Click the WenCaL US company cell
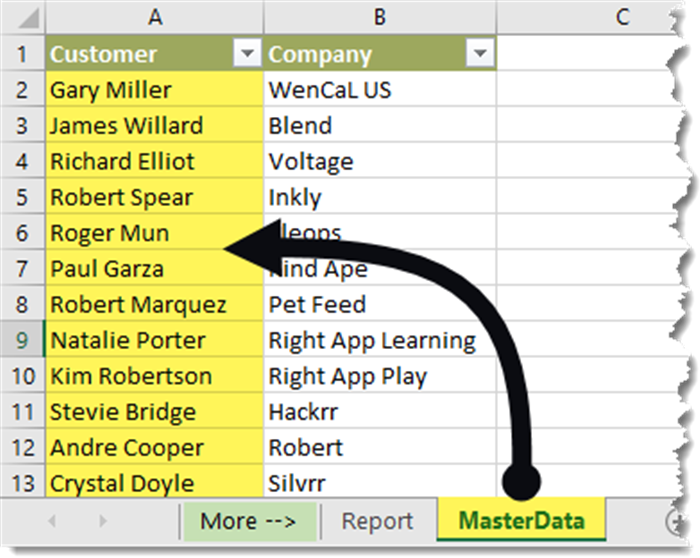This screenshot has width=700, height=558. tap(380, 90)
